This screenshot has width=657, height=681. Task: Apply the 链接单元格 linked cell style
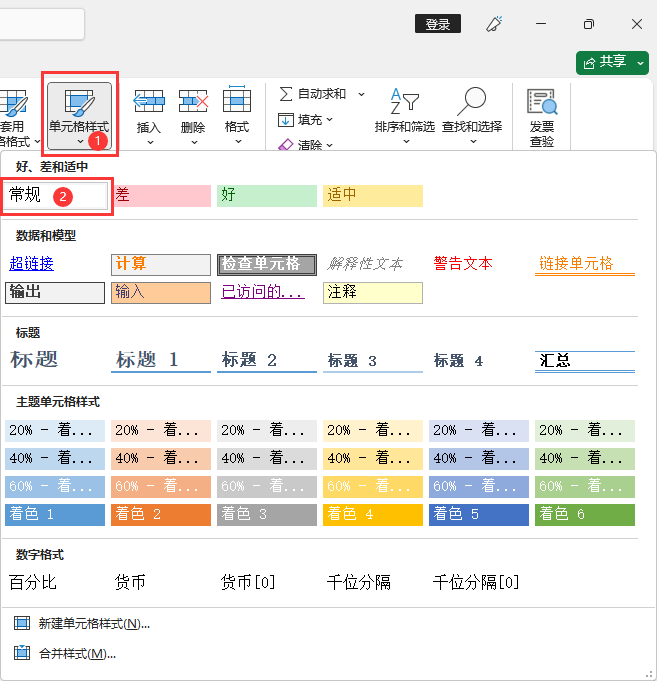pos(585,265)
